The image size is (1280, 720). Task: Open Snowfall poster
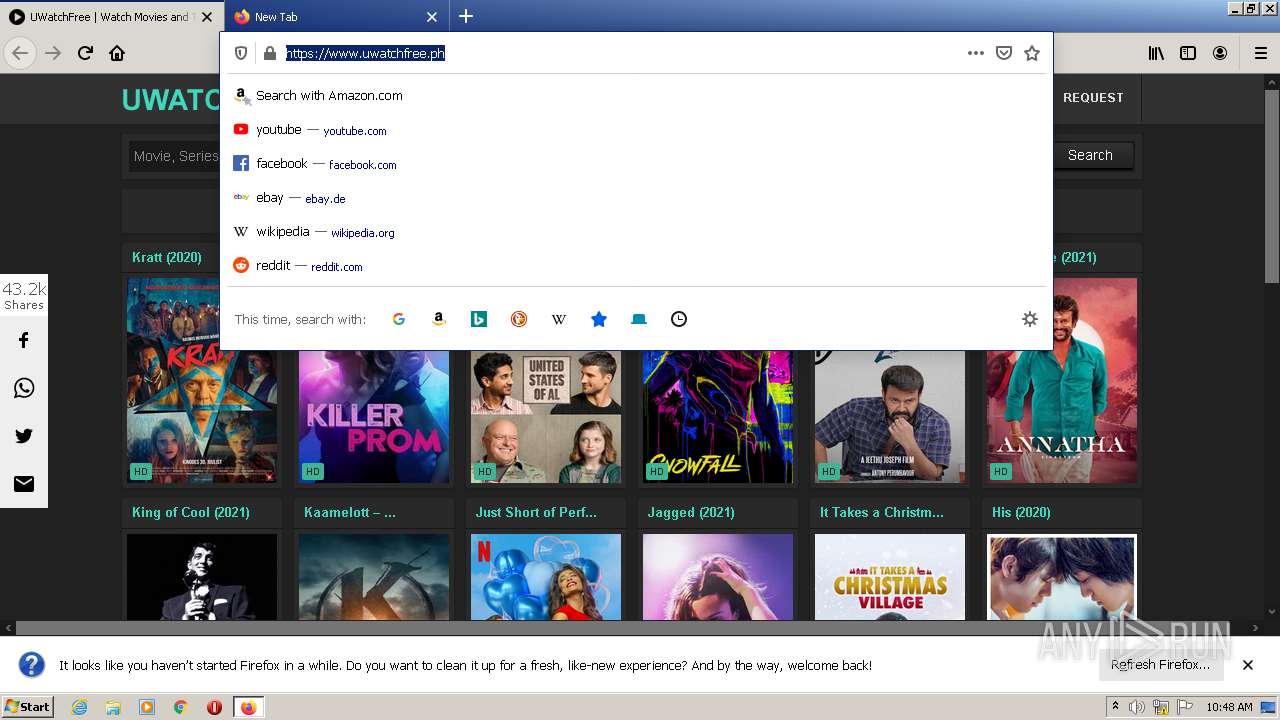[718, 417]
